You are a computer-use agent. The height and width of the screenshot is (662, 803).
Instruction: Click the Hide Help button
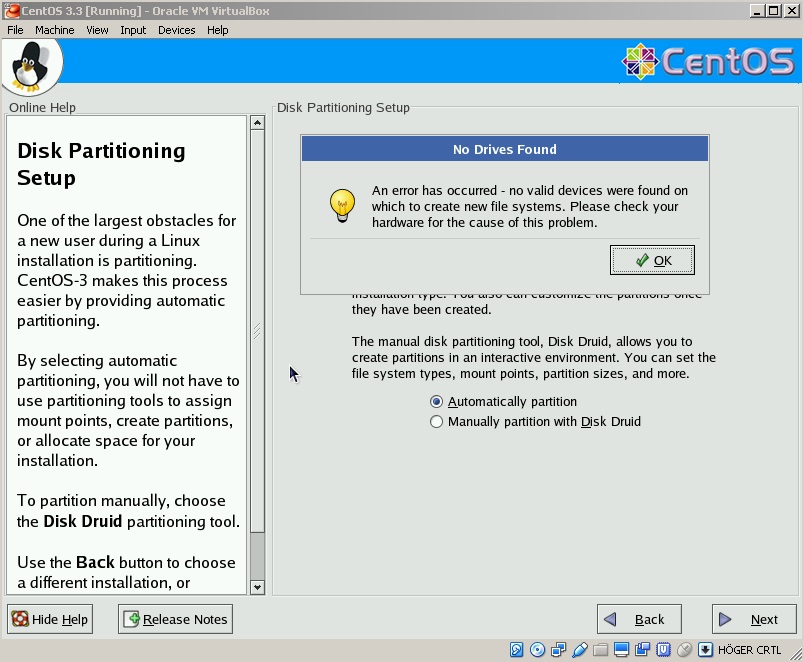coord(50,619)
